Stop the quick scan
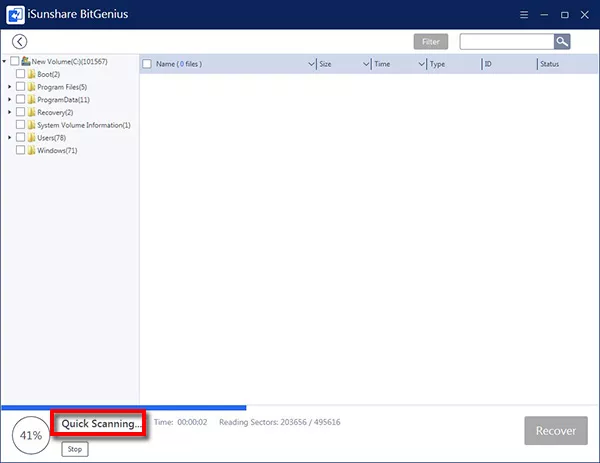Viewport: 600px width, 463px height. [x=75, y=449]
